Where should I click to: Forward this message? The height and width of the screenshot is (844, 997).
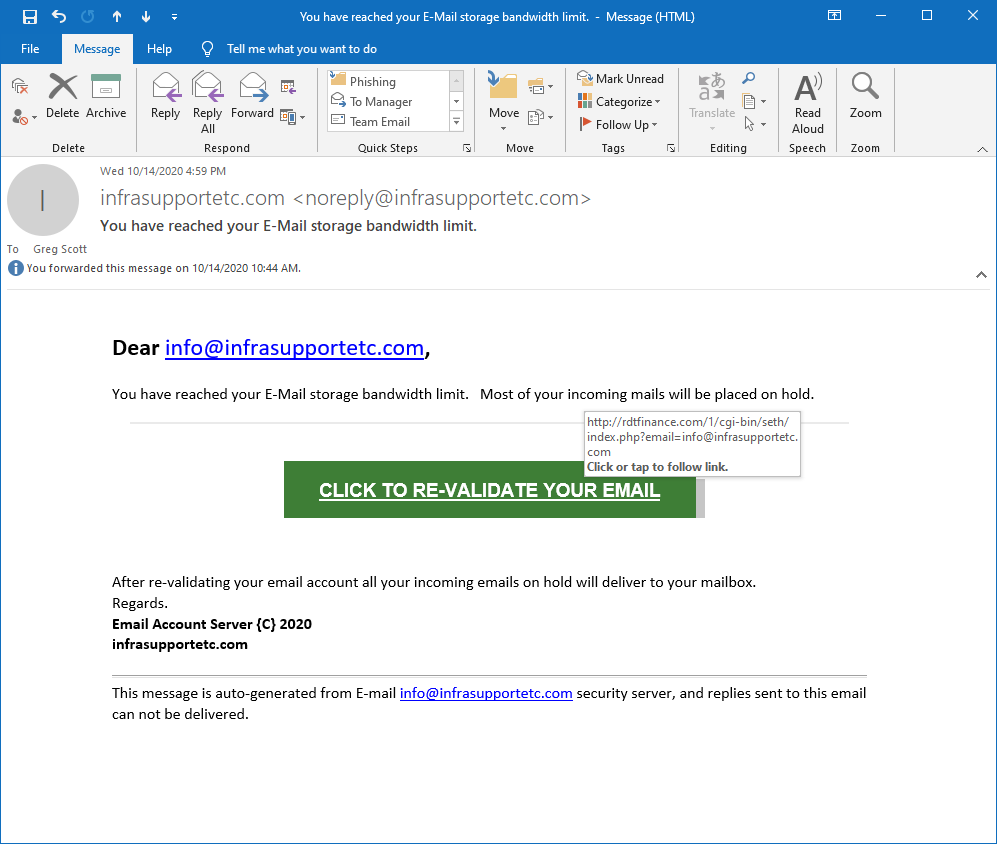[252, 97]
